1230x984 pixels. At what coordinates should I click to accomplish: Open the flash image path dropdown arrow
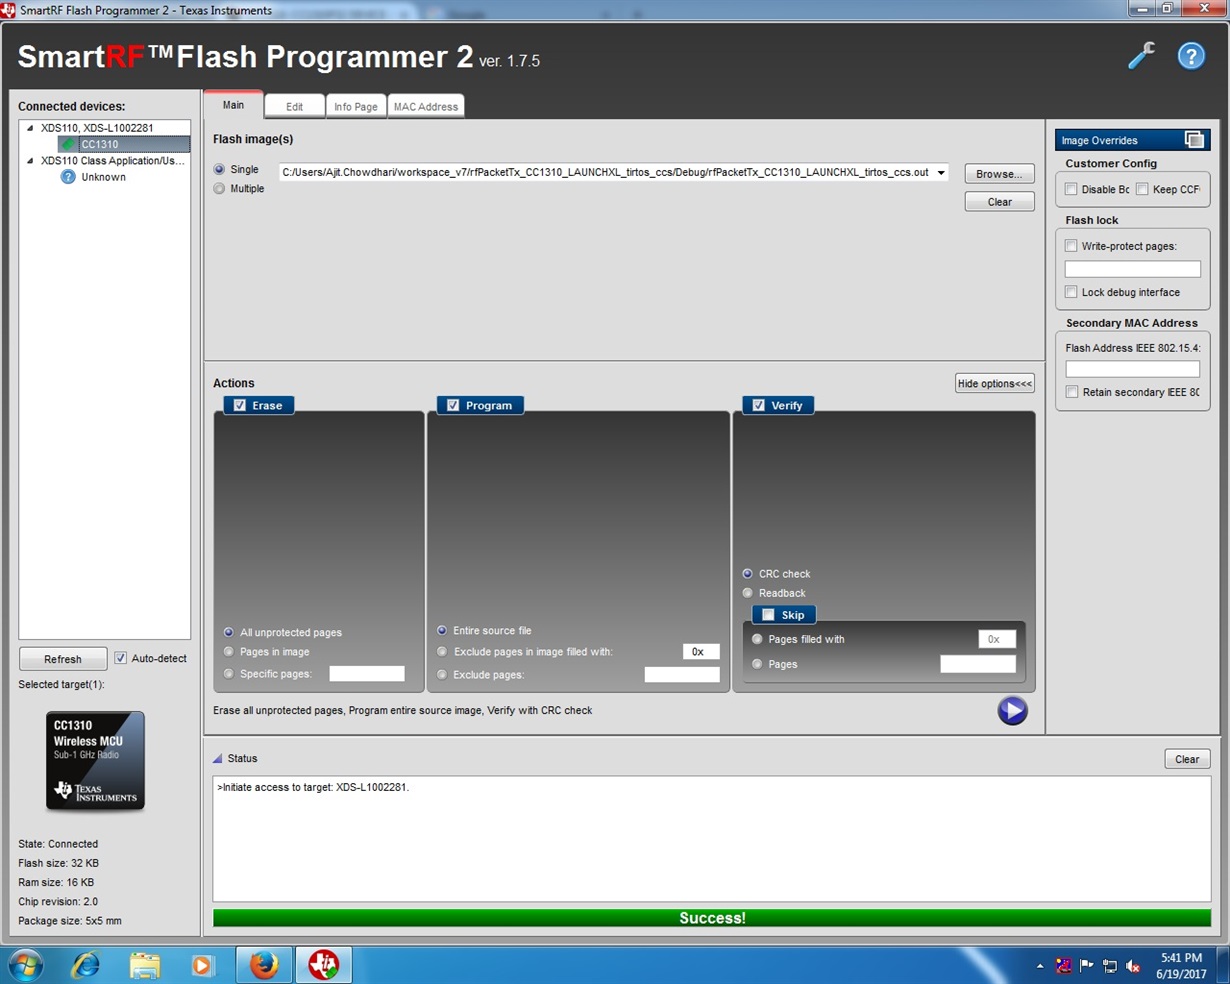point(941,173)
